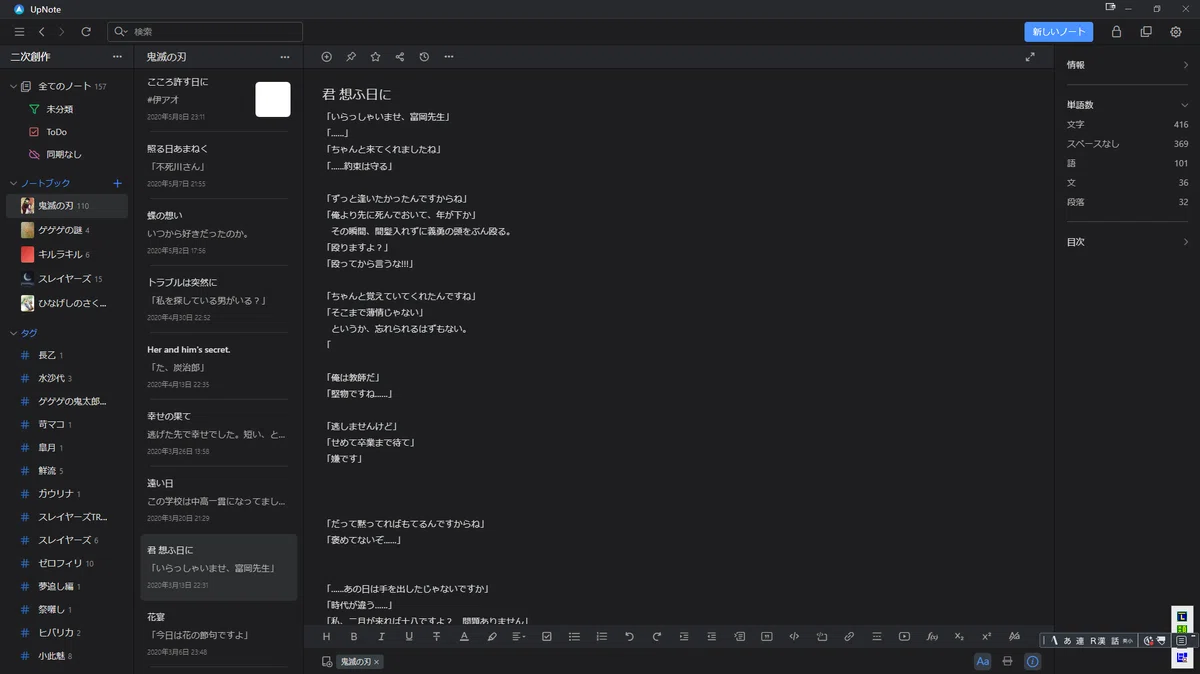Open ゲゲゲの謎 notebook
1200x674 pixels.
[x=66, y=230]
